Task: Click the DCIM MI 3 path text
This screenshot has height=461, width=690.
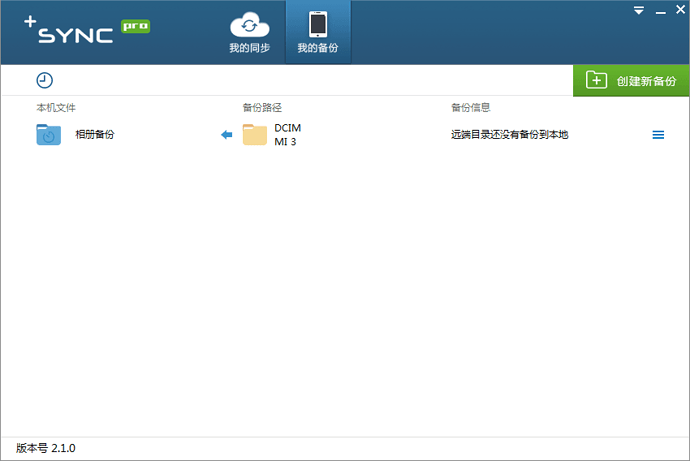Action: [x=287, y=135]
